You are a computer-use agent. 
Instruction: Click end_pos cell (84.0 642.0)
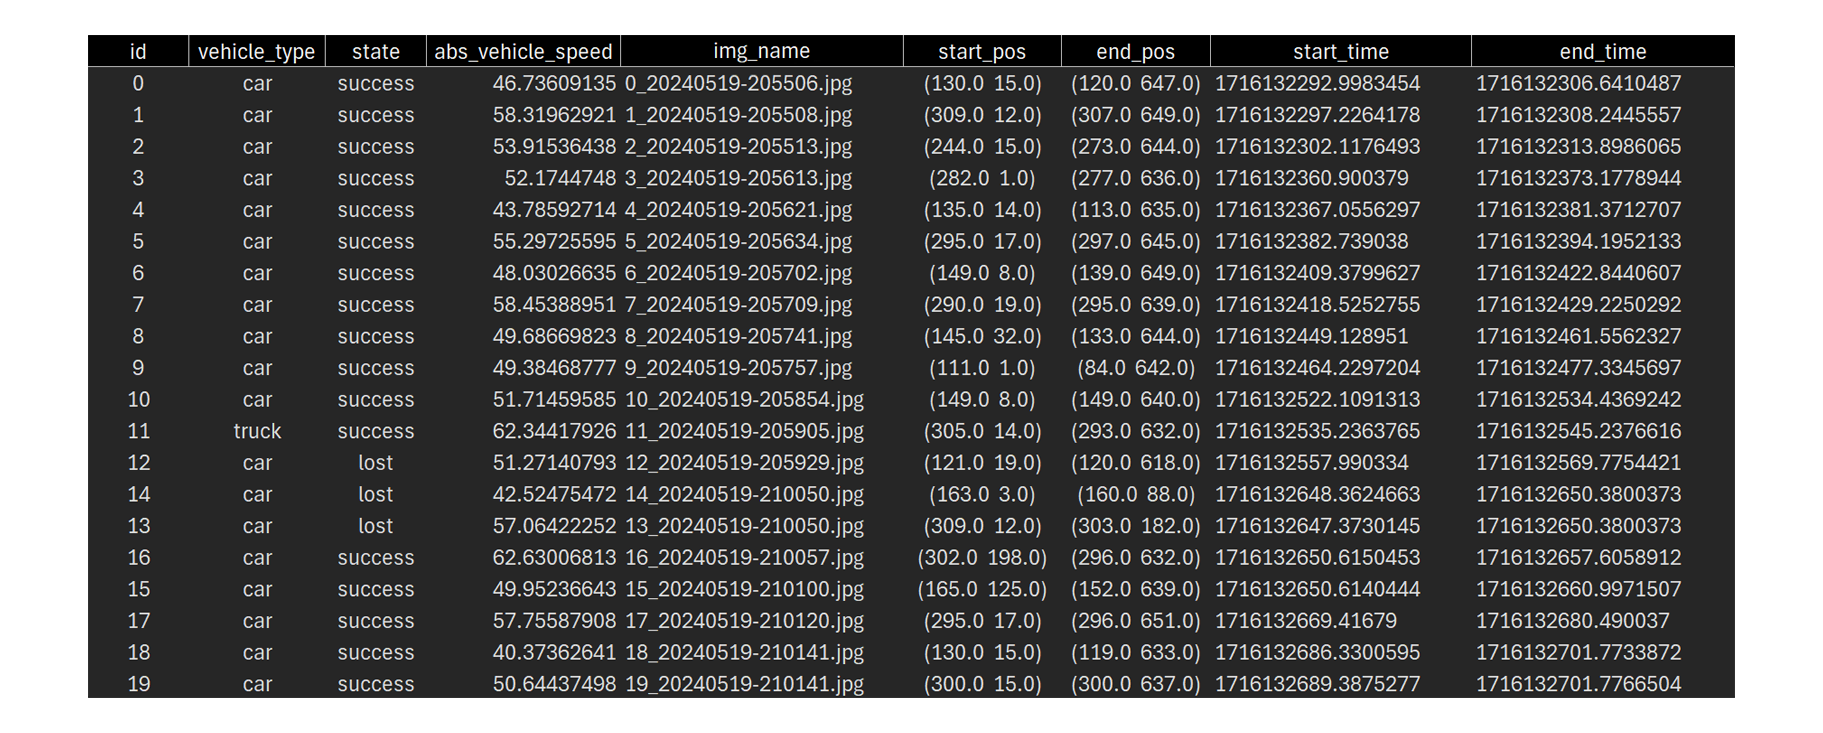(1136, 368)
